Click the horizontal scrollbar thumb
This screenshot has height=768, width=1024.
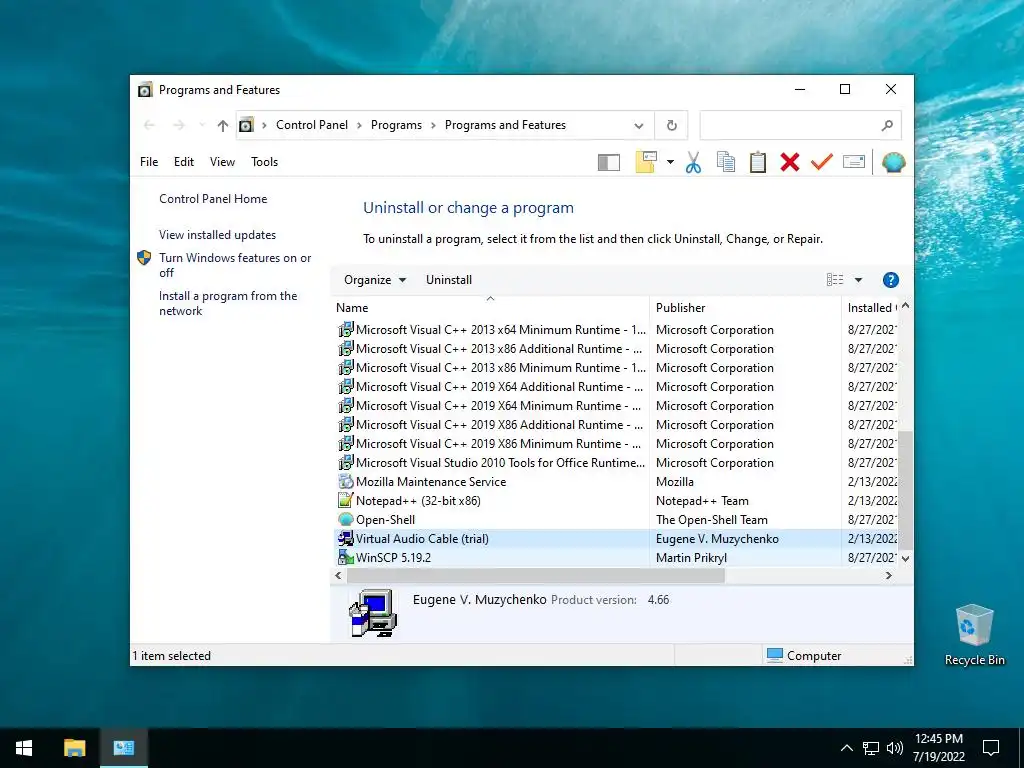(x=536, y=575)
